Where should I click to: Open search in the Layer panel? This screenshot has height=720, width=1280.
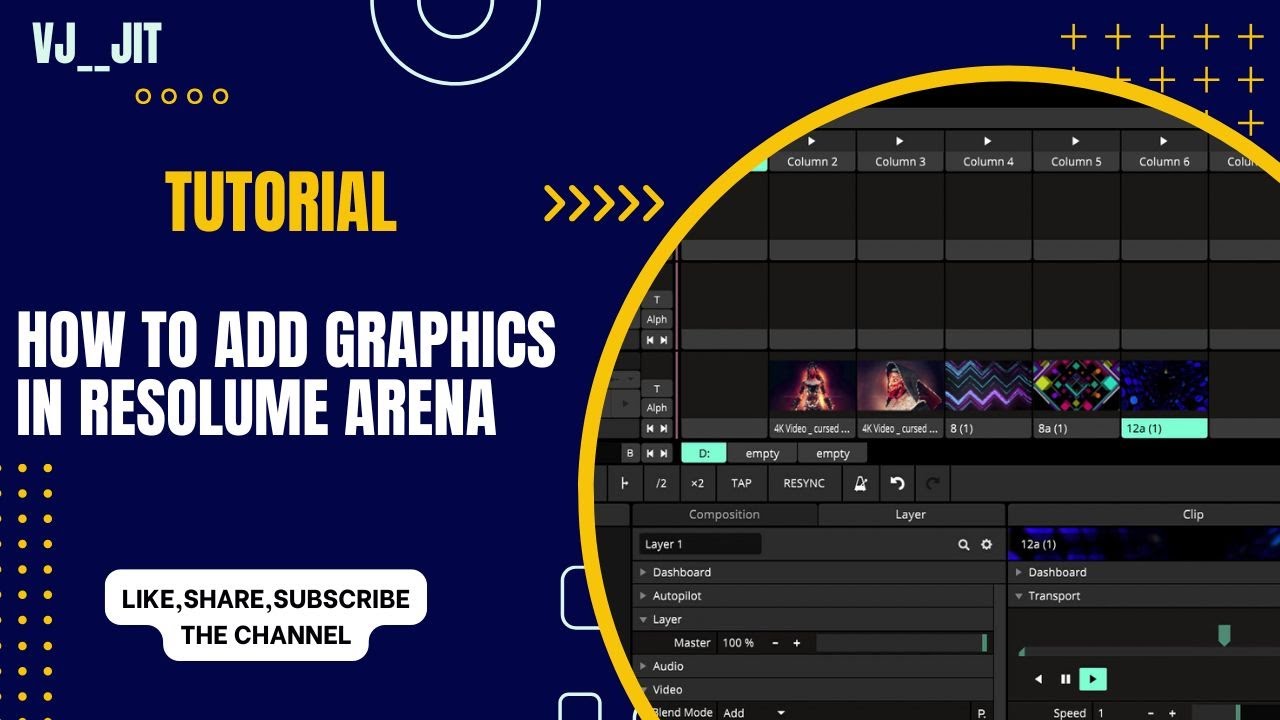pos(964,545)
